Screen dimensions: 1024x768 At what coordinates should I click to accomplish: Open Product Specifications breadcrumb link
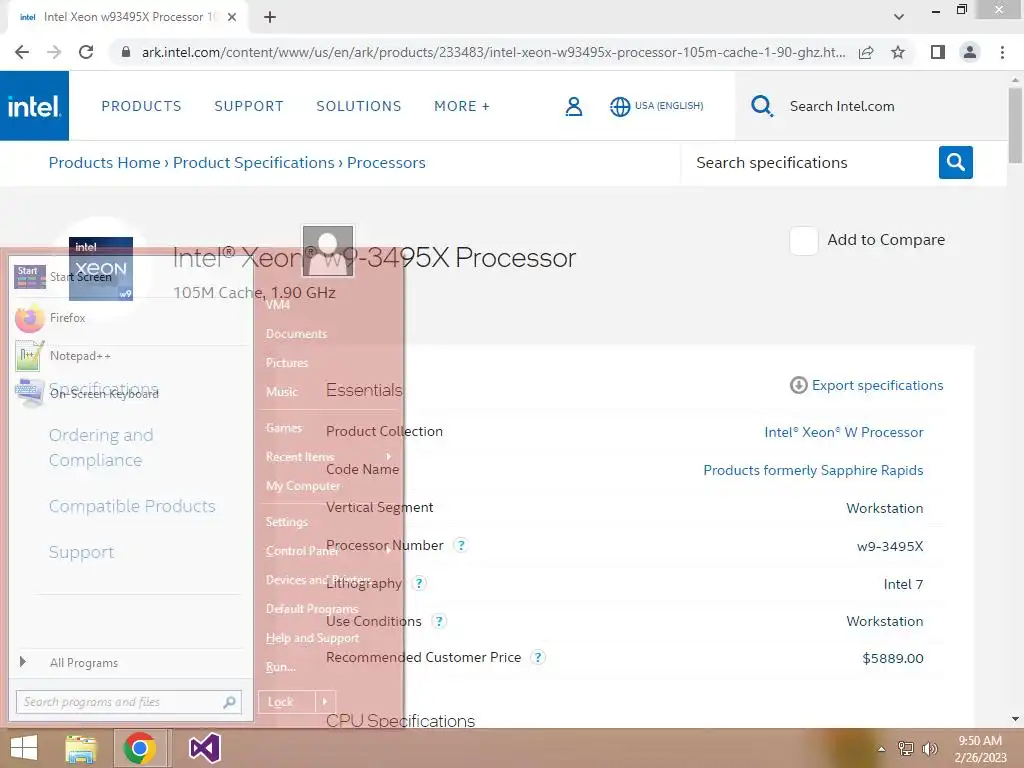point(253,163)
